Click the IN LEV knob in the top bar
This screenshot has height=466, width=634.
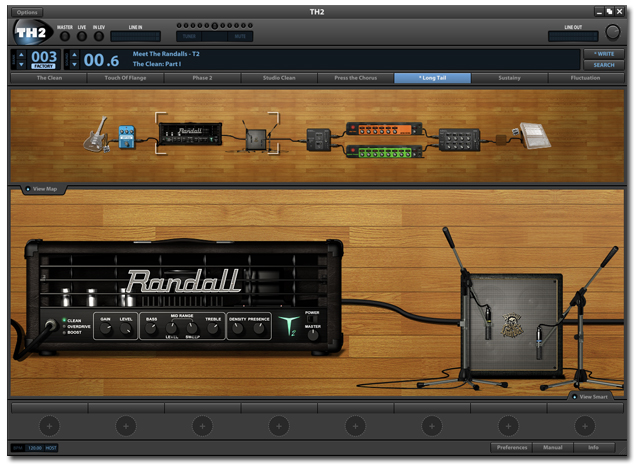99,36
